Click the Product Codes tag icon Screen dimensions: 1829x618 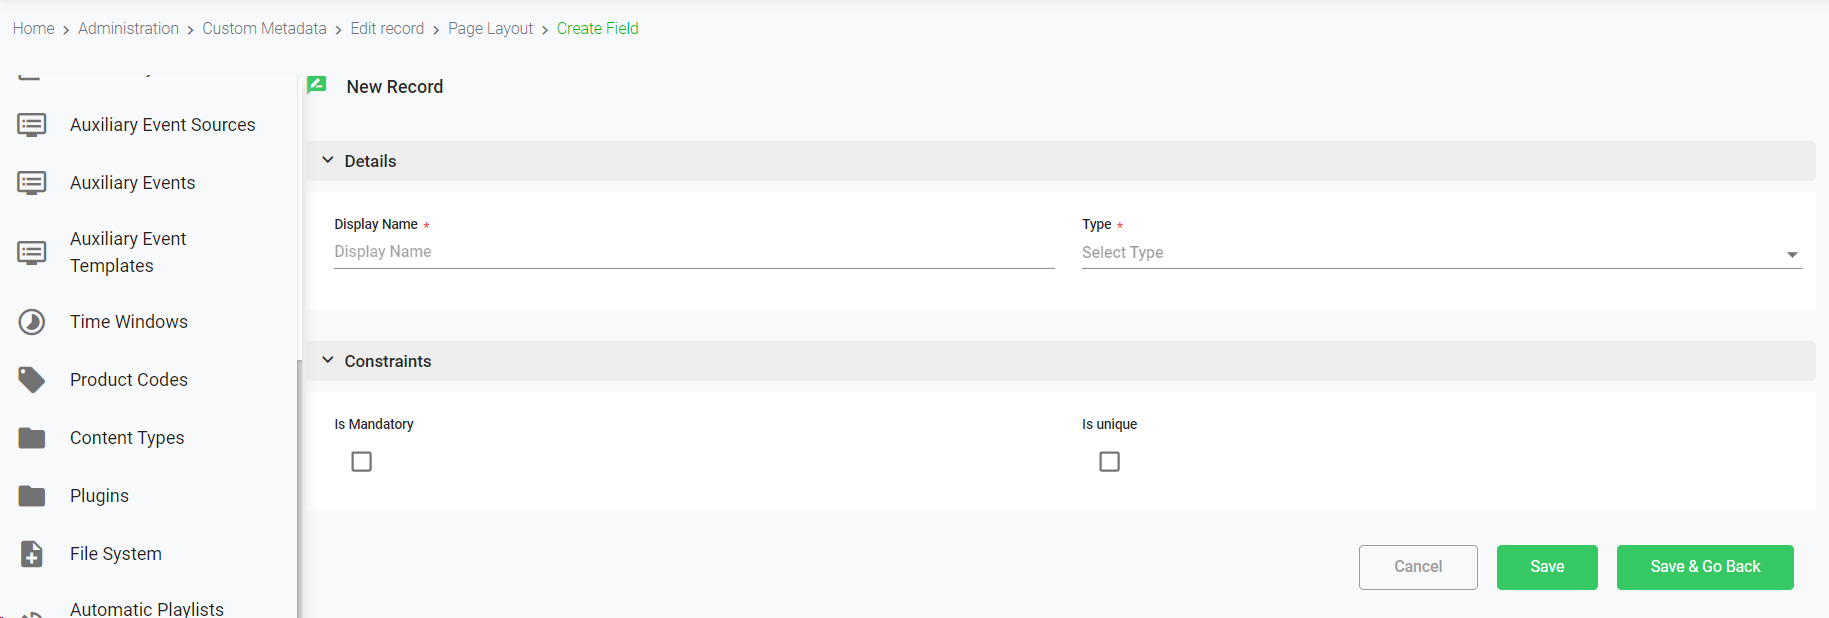click(x=32, y=380)
